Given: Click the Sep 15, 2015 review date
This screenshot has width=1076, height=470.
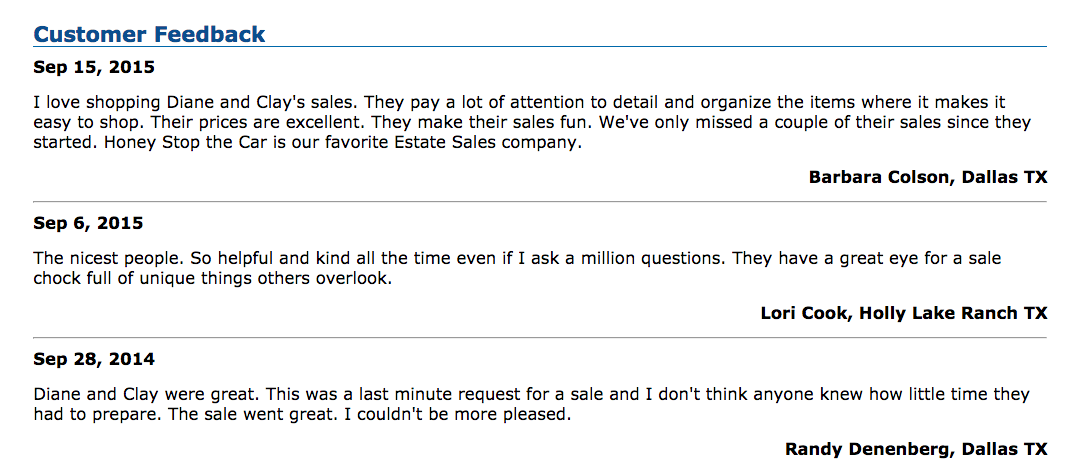Looking at the screenshot, I should pyautogui.click(x=94, y=68).
